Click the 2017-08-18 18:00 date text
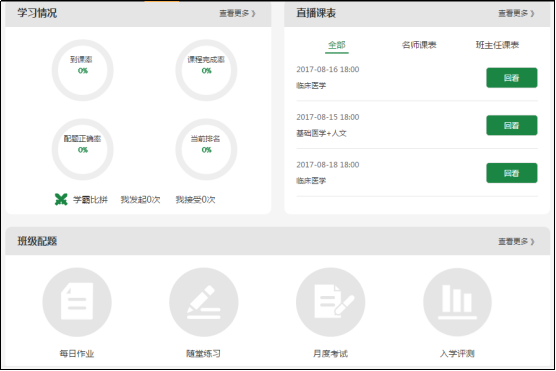The width and height of the screenshot is (556, 371). [328, 165]
